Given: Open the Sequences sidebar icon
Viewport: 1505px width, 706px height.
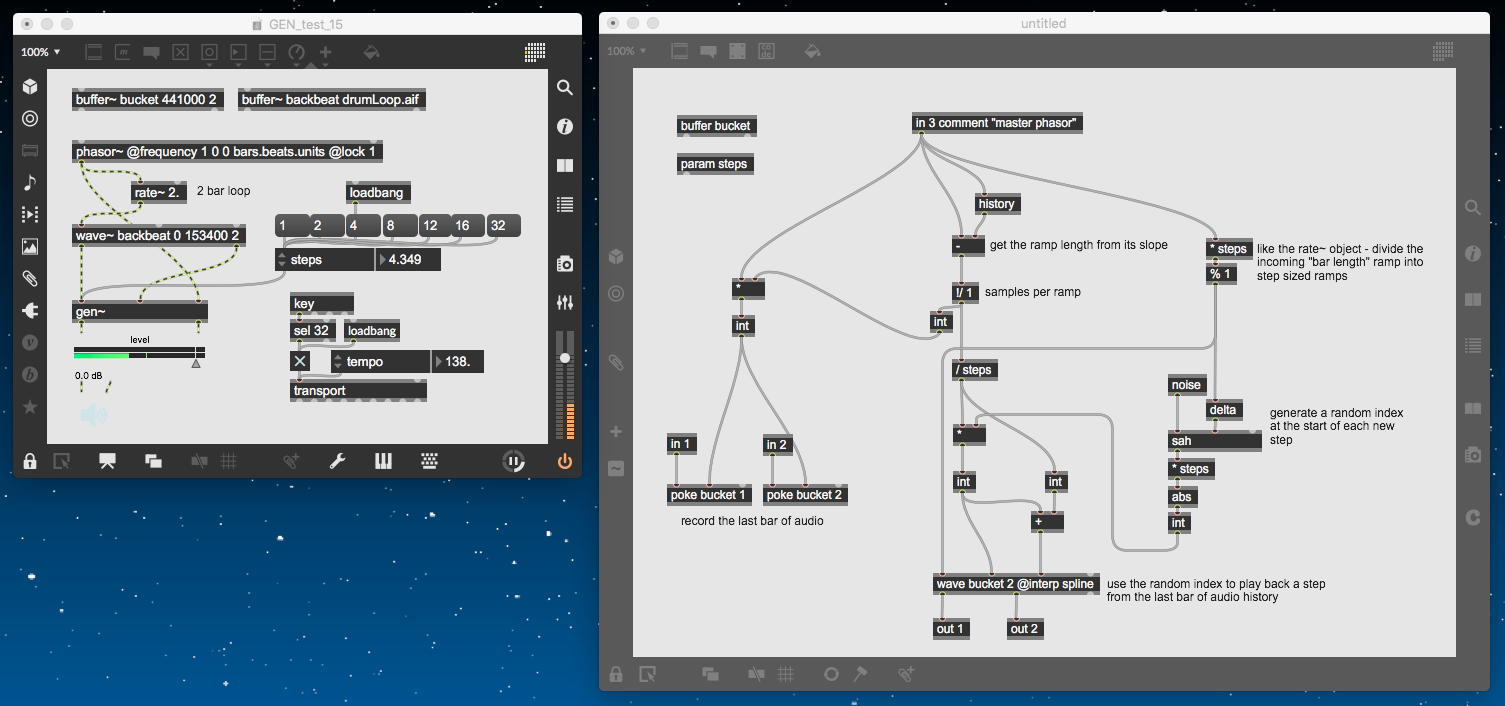Looking at the screenshot, I should click(x=30, y=214).
